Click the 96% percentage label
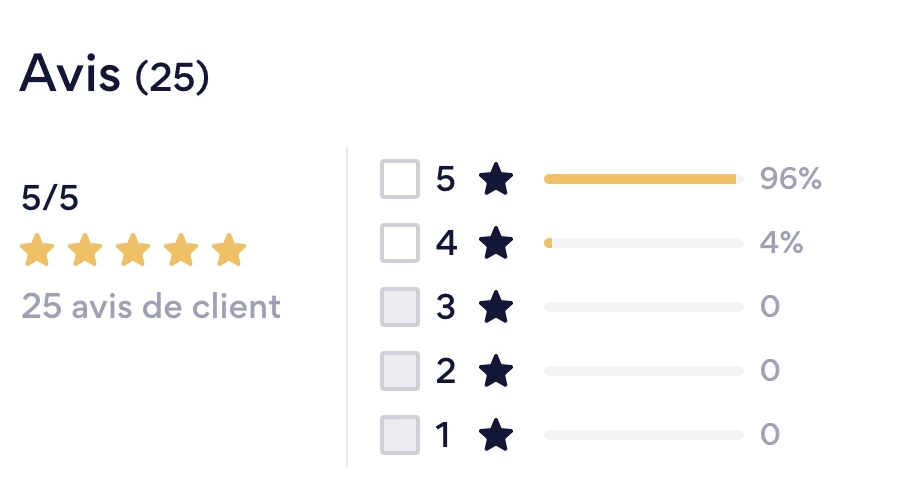Screen dimensions: 908x492 click(x=790, y=178)
